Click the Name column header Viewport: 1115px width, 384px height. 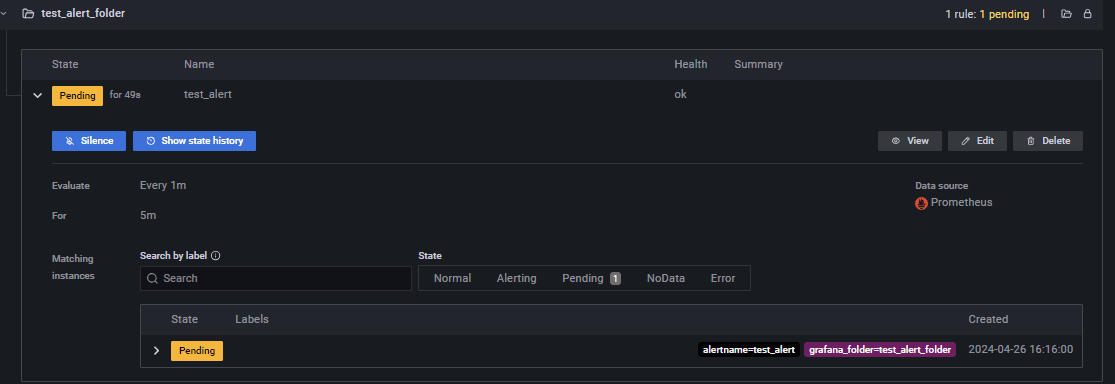click(x=199, y=64)
